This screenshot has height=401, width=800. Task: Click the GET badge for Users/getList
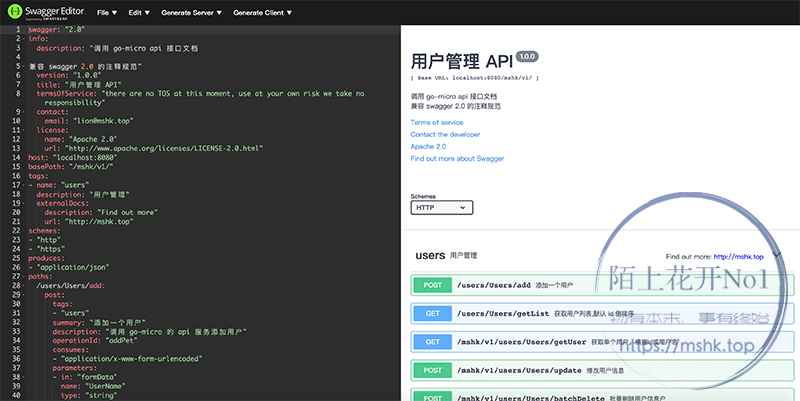point(433,314)
